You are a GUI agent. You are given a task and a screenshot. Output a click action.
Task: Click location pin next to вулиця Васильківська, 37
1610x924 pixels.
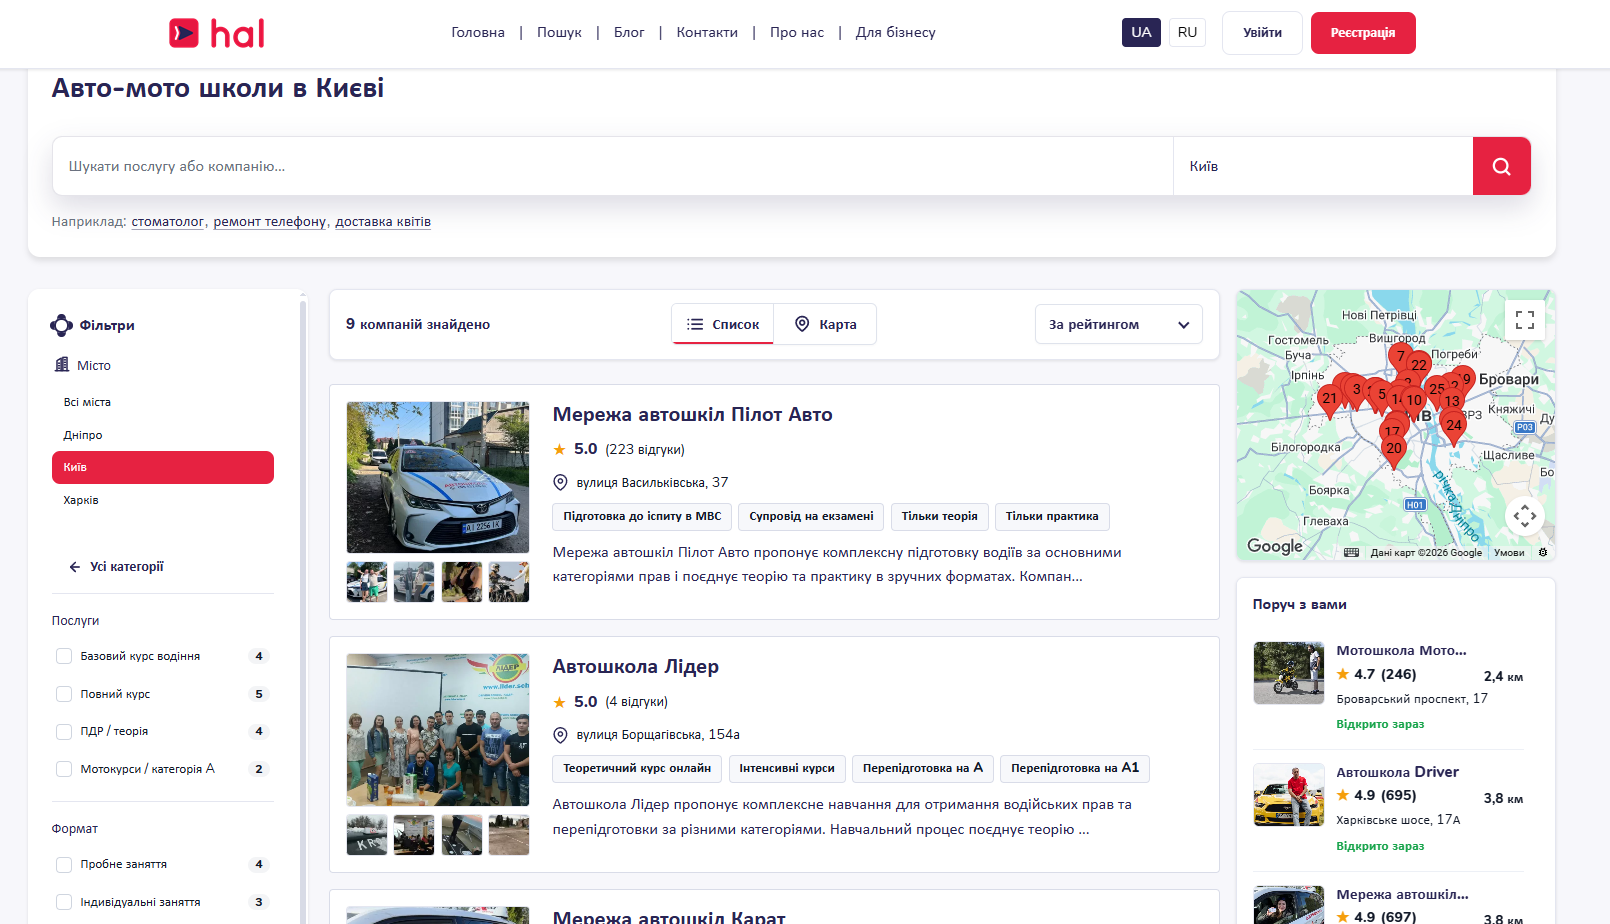pyautogui.click(x=560, y=483)
